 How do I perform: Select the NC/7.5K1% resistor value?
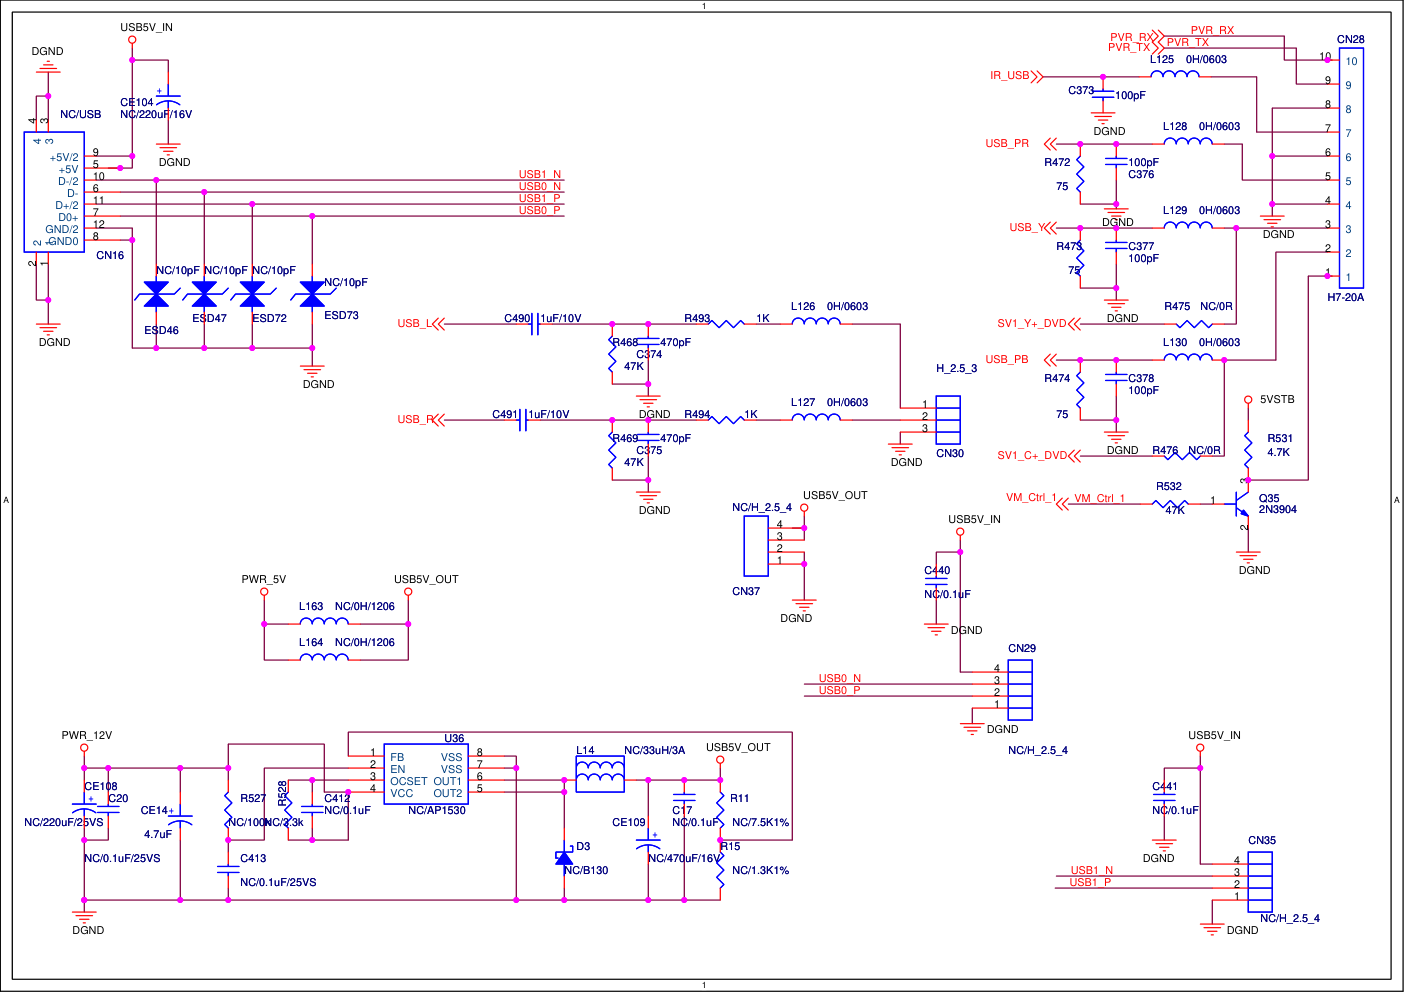tap(761, 822)
